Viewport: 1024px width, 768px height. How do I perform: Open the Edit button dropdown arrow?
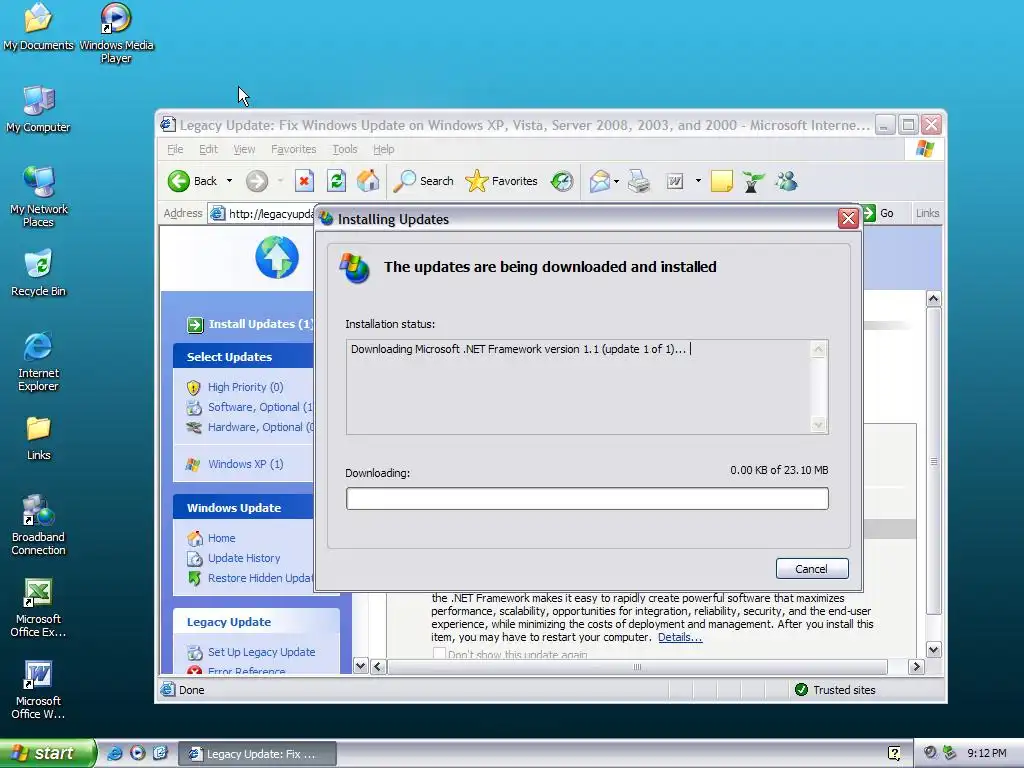click(x=698, y=181)
